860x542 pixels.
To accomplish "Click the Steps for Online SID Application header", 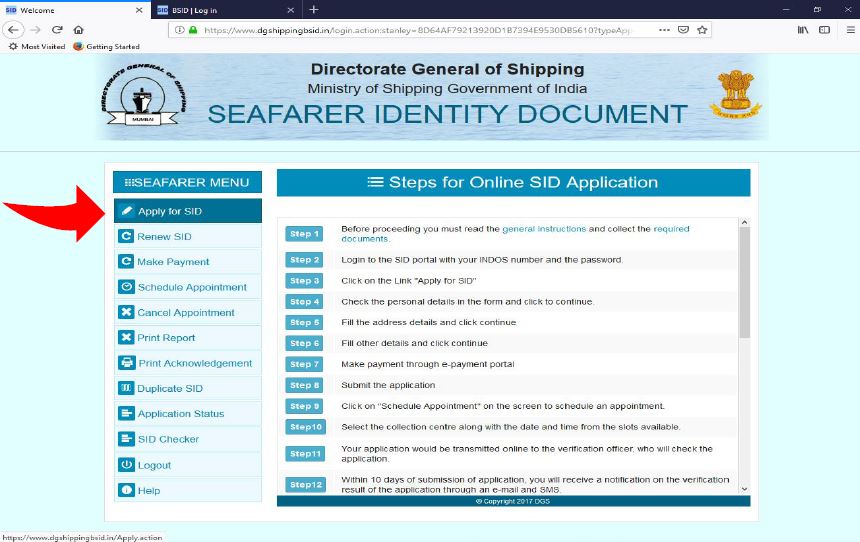I will (x=513, y=182).
